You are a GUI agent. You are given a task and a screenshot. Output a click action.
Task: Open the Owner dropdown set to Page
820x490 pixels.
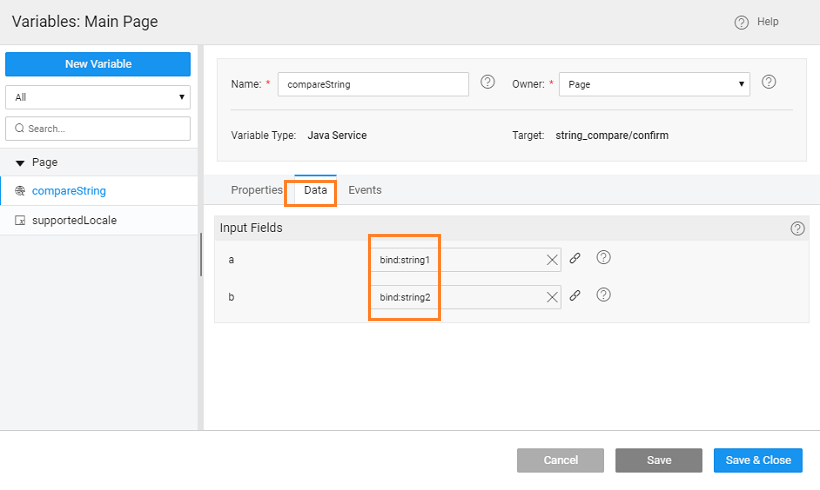click(x=654, y=85)
